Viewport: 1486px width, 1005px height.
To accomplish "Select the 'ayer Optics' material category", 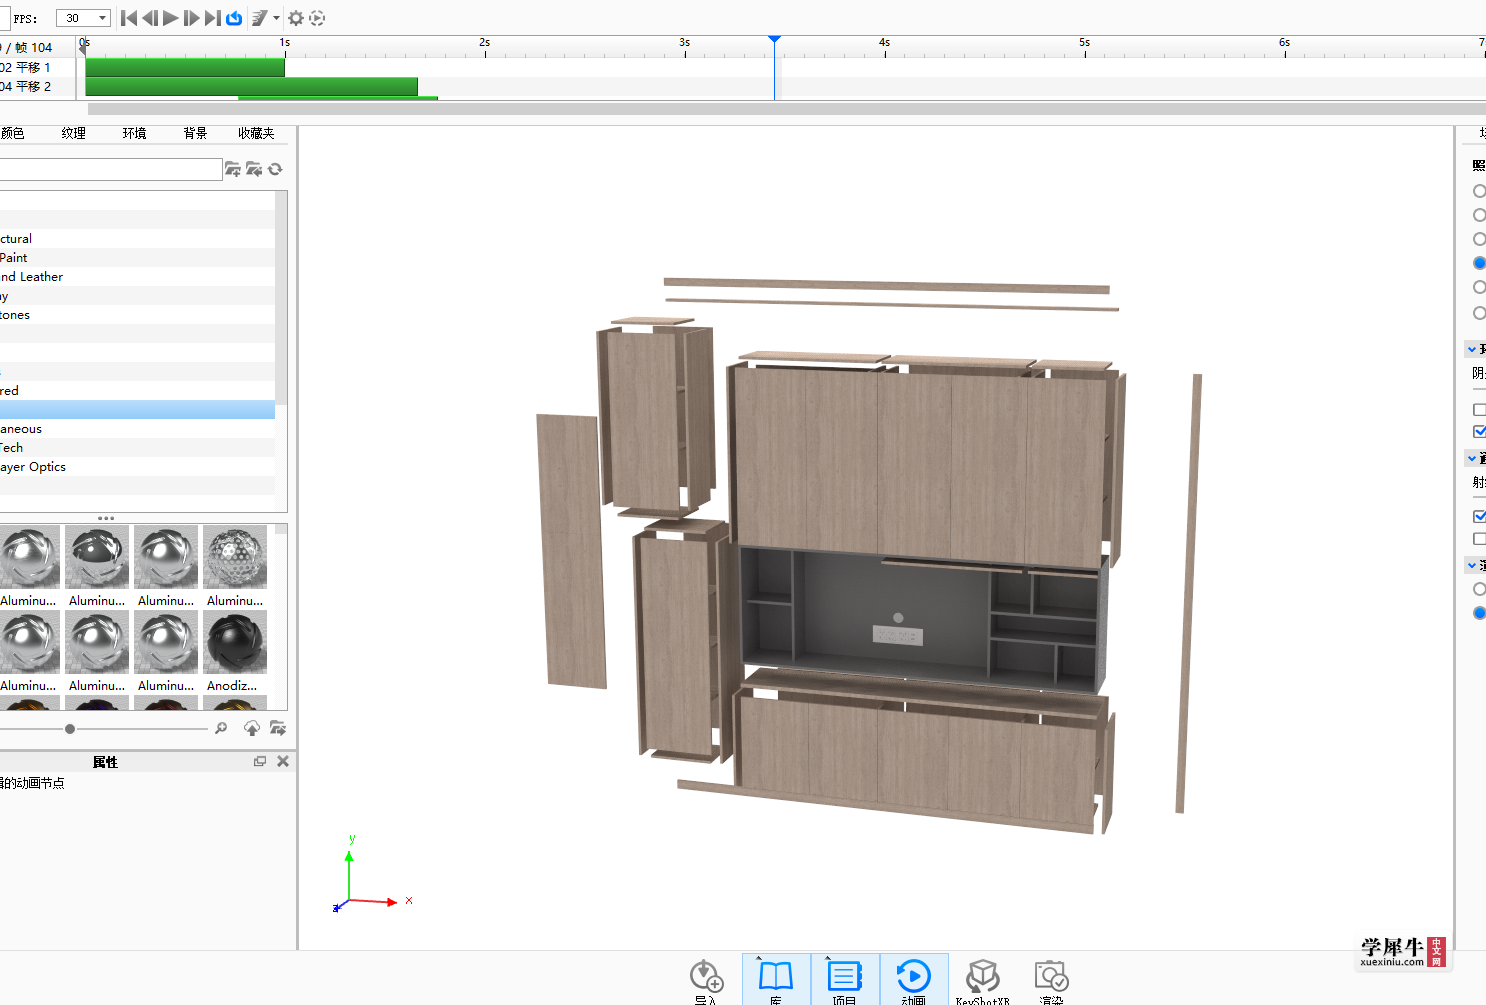I will click(x=137, y=467).
